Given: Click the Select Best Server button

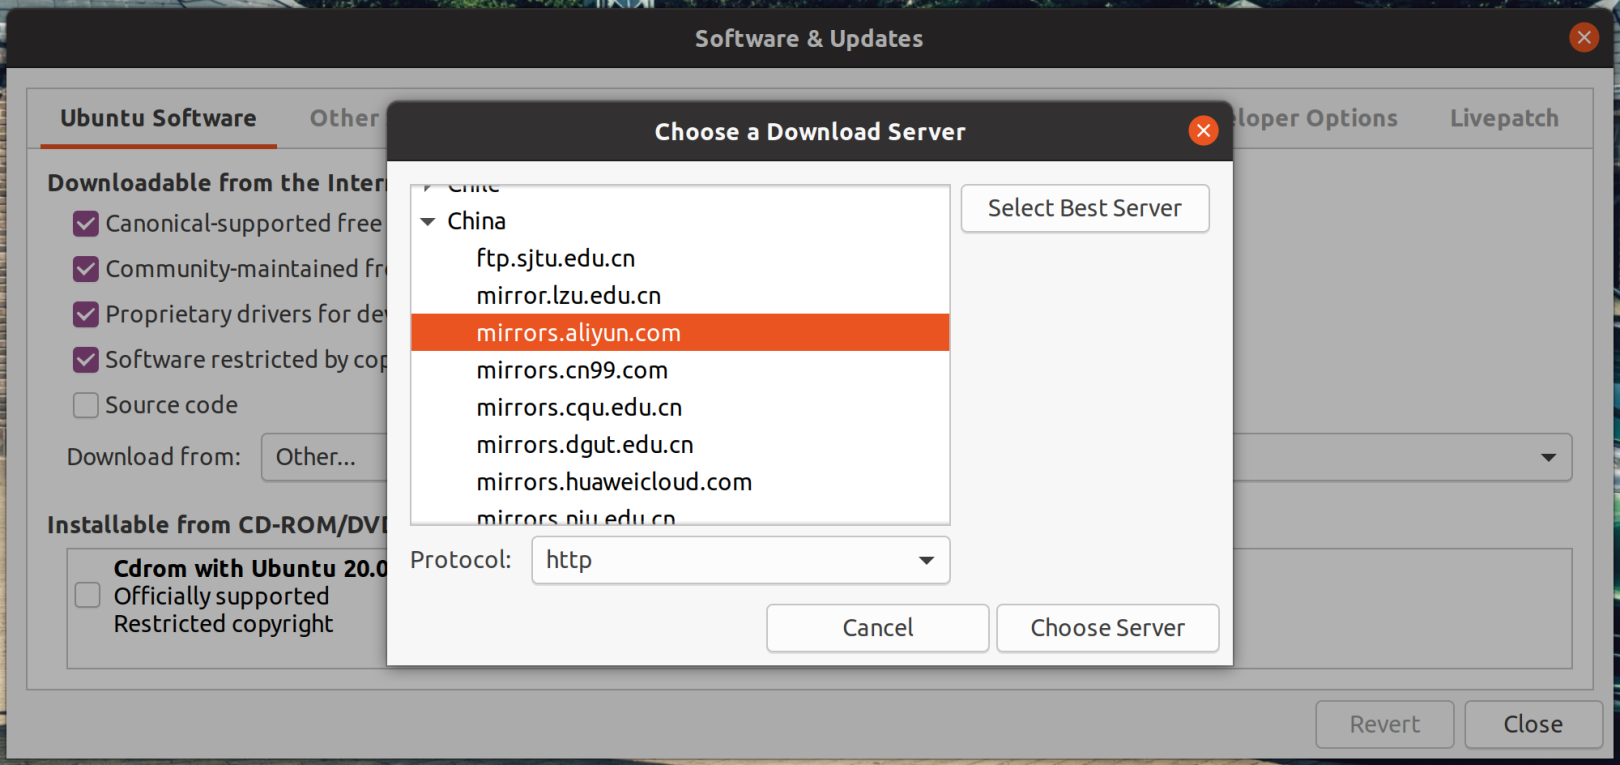Looking at the screenshot, I should 1085,208.
